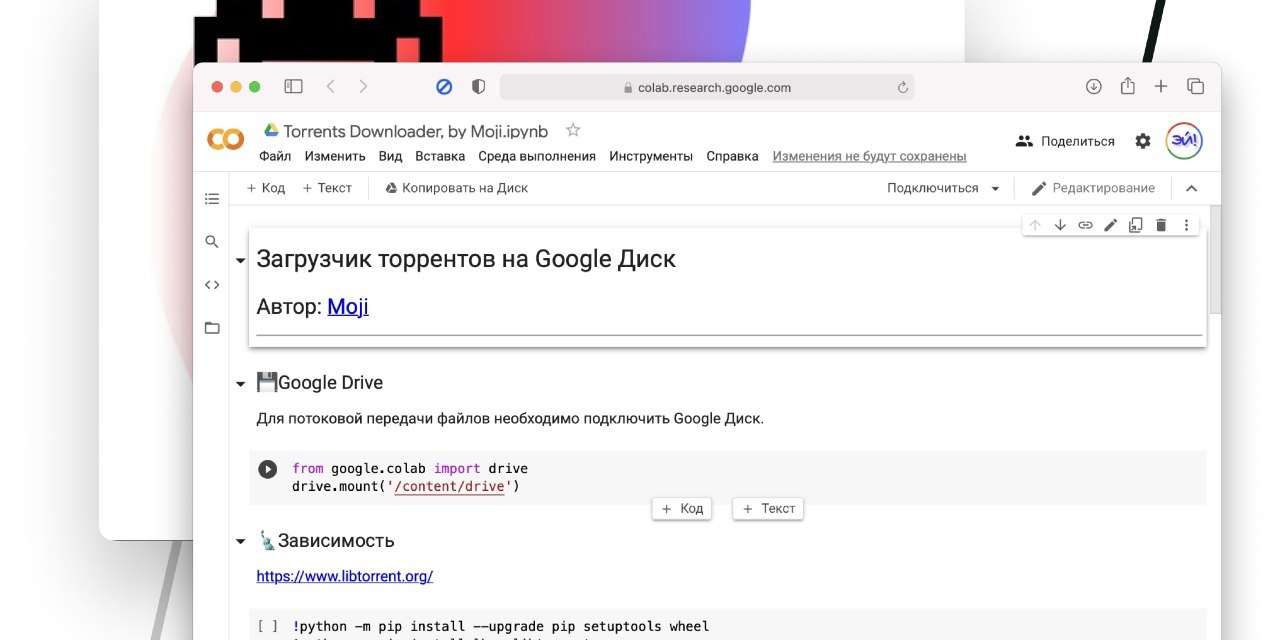The image size is (1280, 640).
Task: Reload the Colab page
Action: point(903,88)
